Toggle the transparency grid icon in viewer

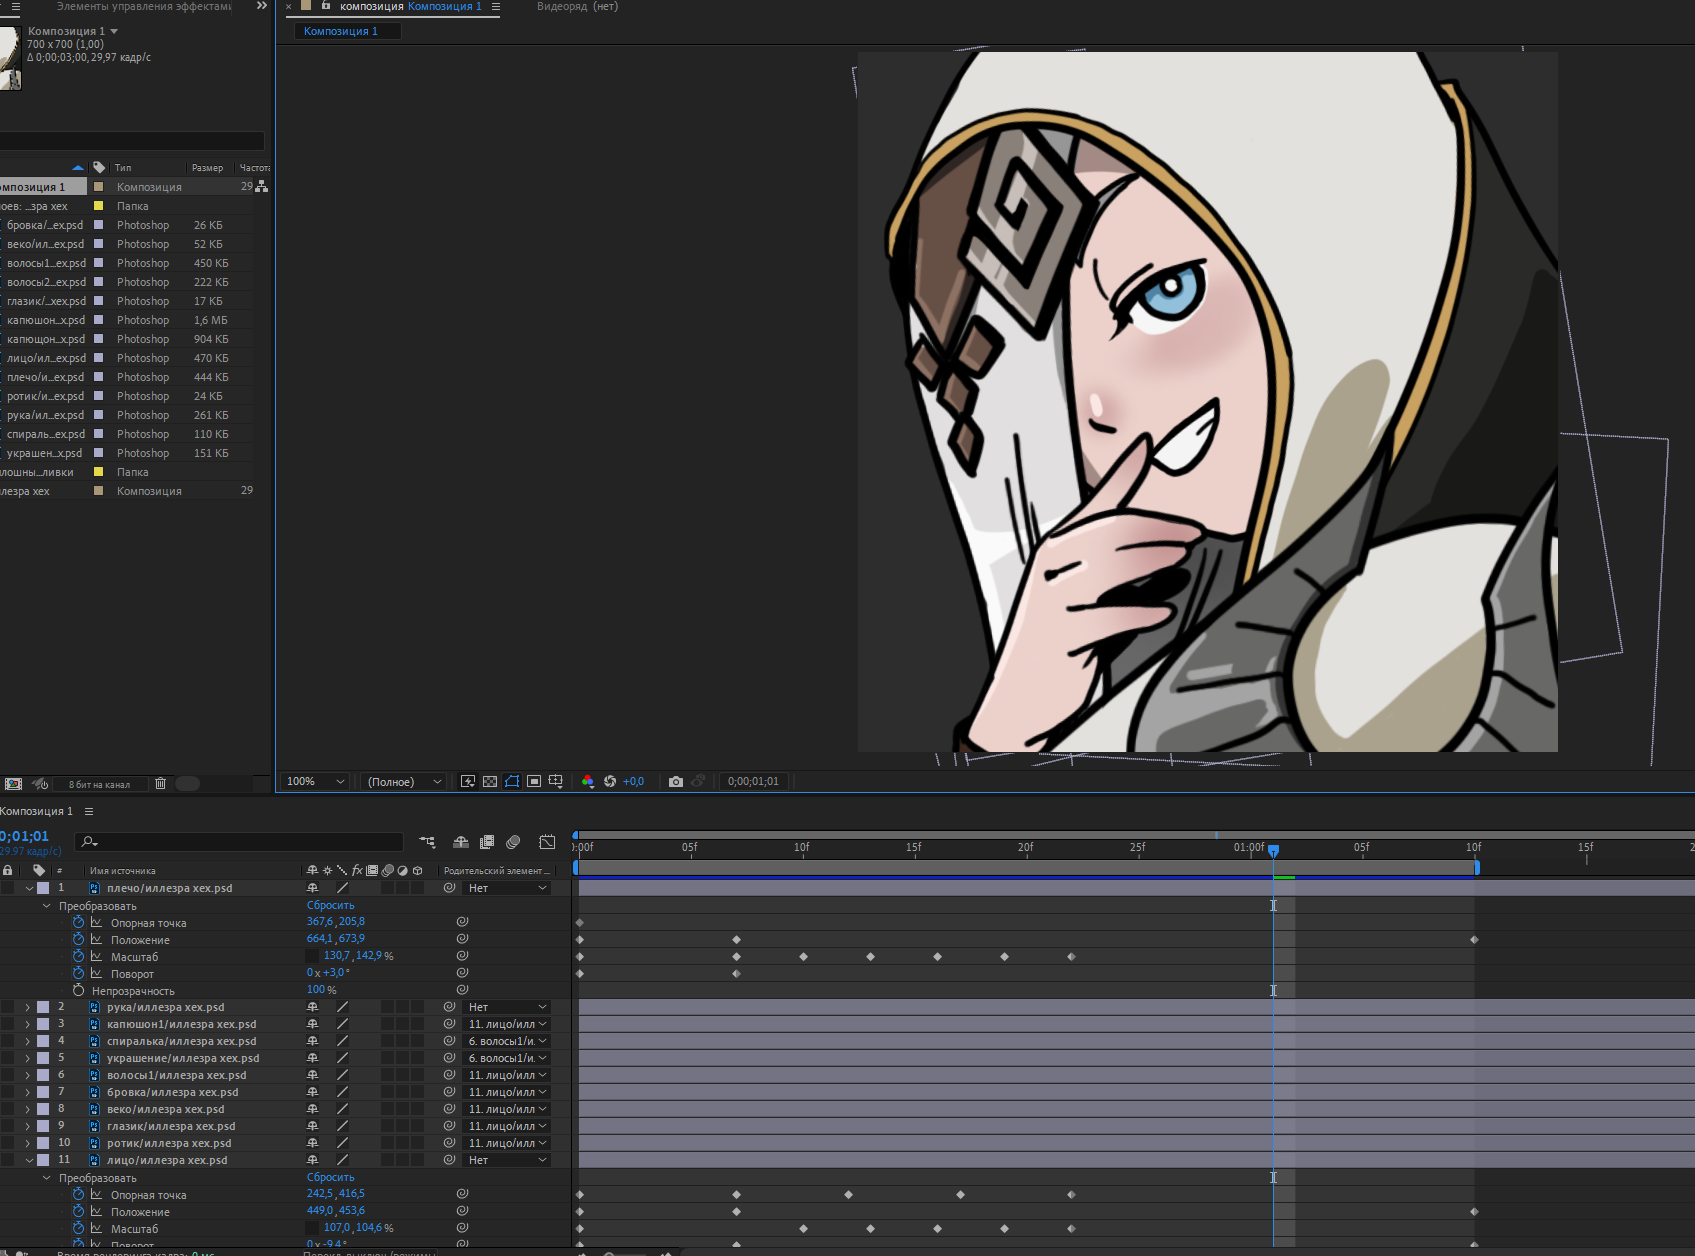490,781
